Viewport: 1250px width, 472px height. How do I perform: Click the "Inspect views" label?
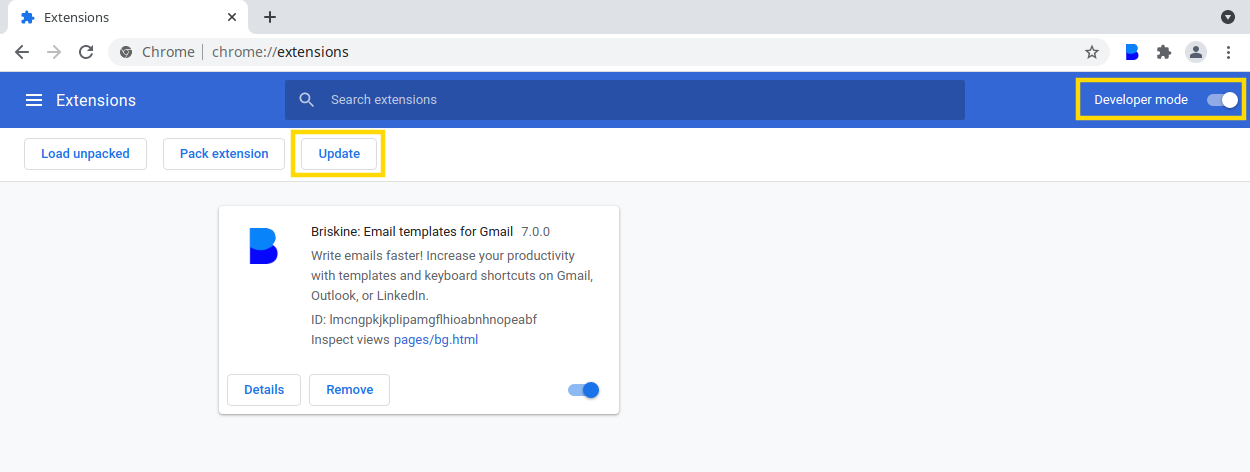tap(350, 340)
